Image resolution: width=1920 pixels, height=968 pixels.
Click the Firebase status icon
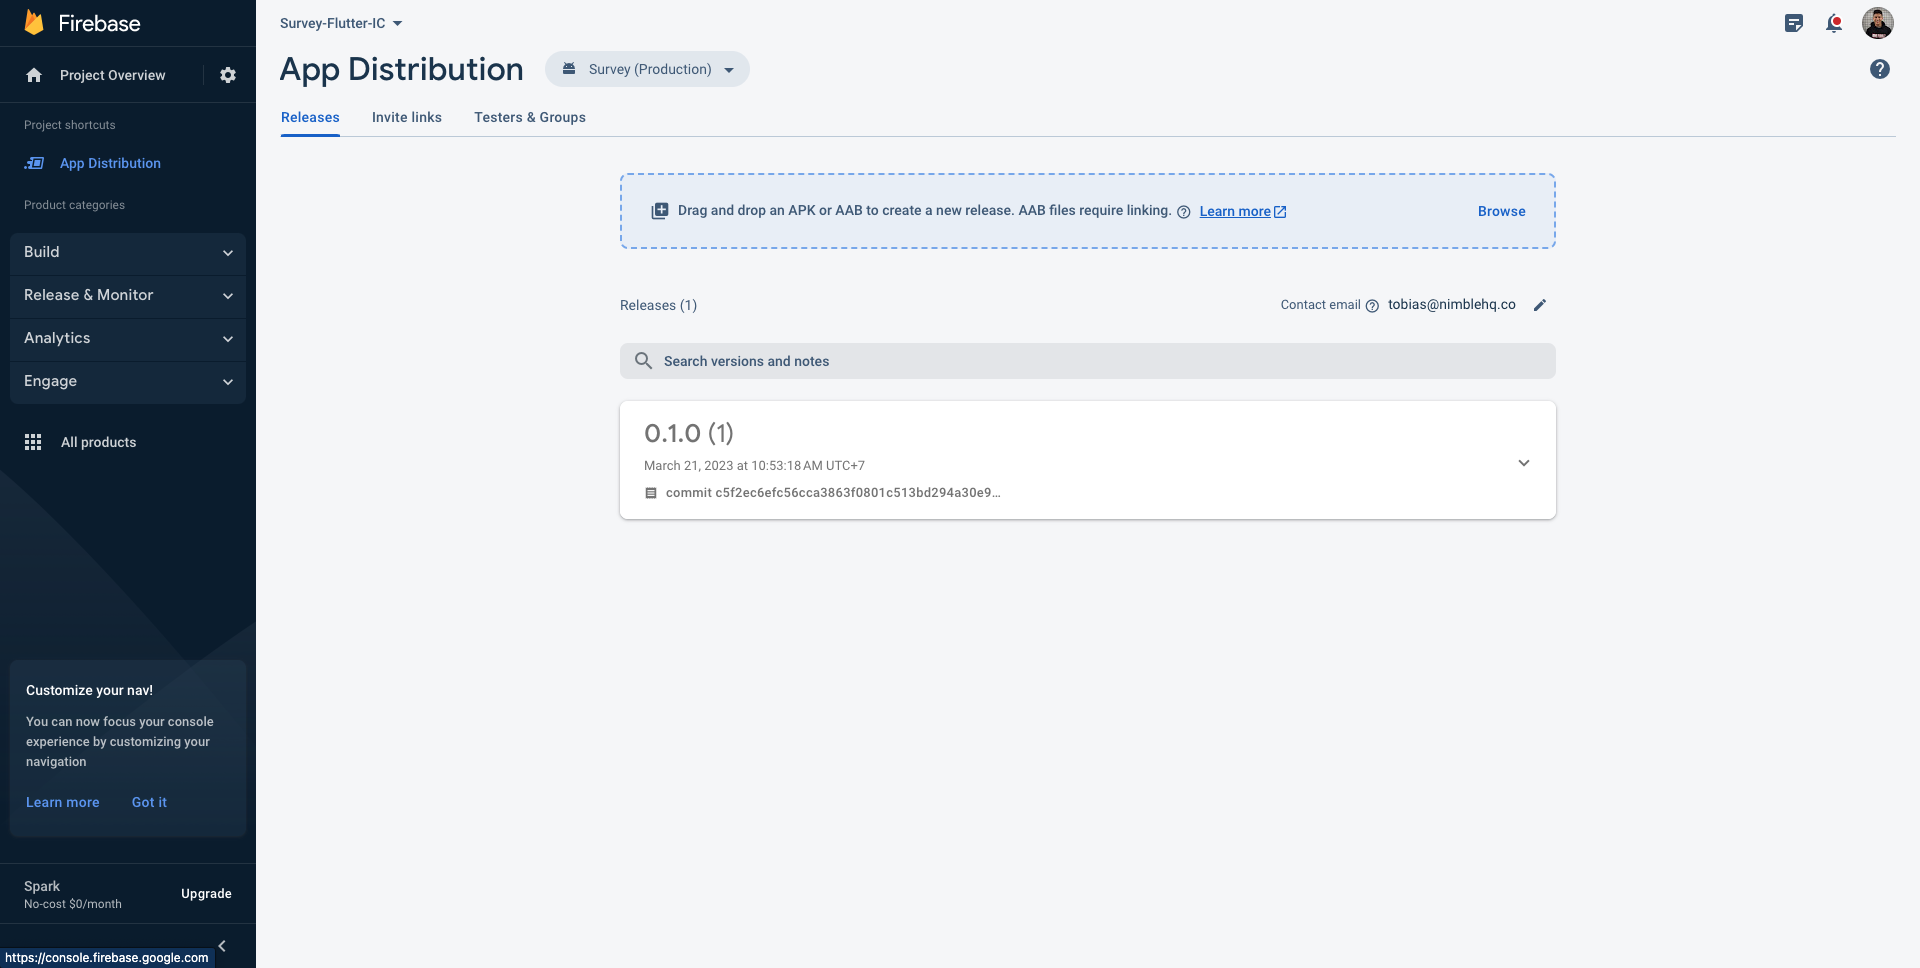coord(1793,23)
